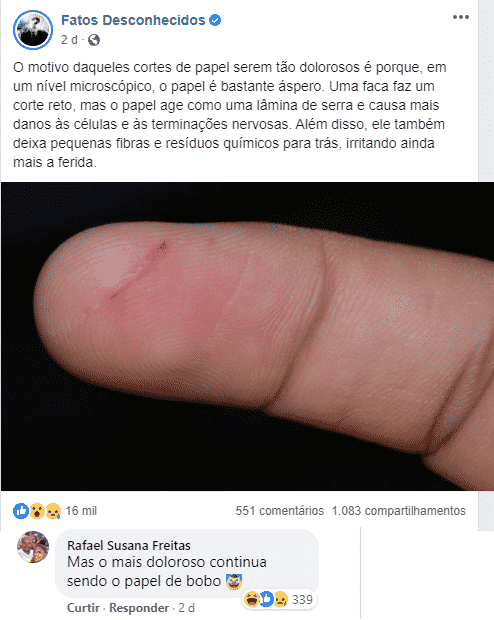Screen dimensions: 494x620
Task: Open the Fatos Desconhecidos page name link
Action: 133,20
